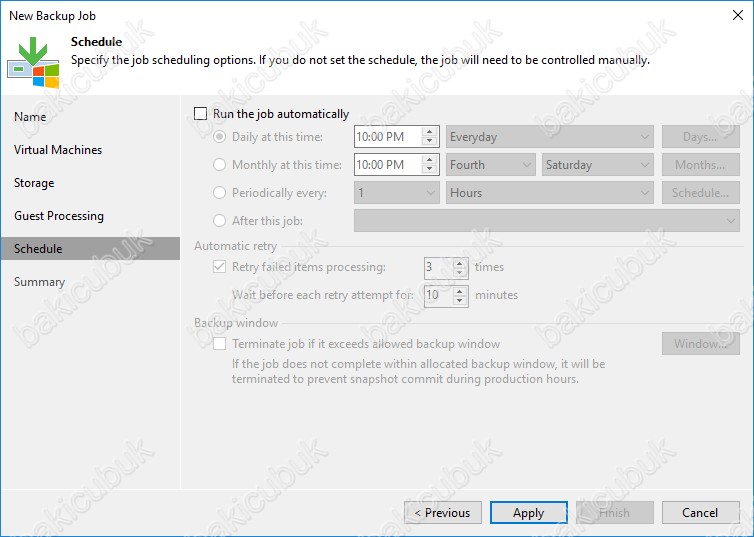Go back with the Previous button
Screen dimensions: 754x537
pyautogui.click(x=443, y=512)
